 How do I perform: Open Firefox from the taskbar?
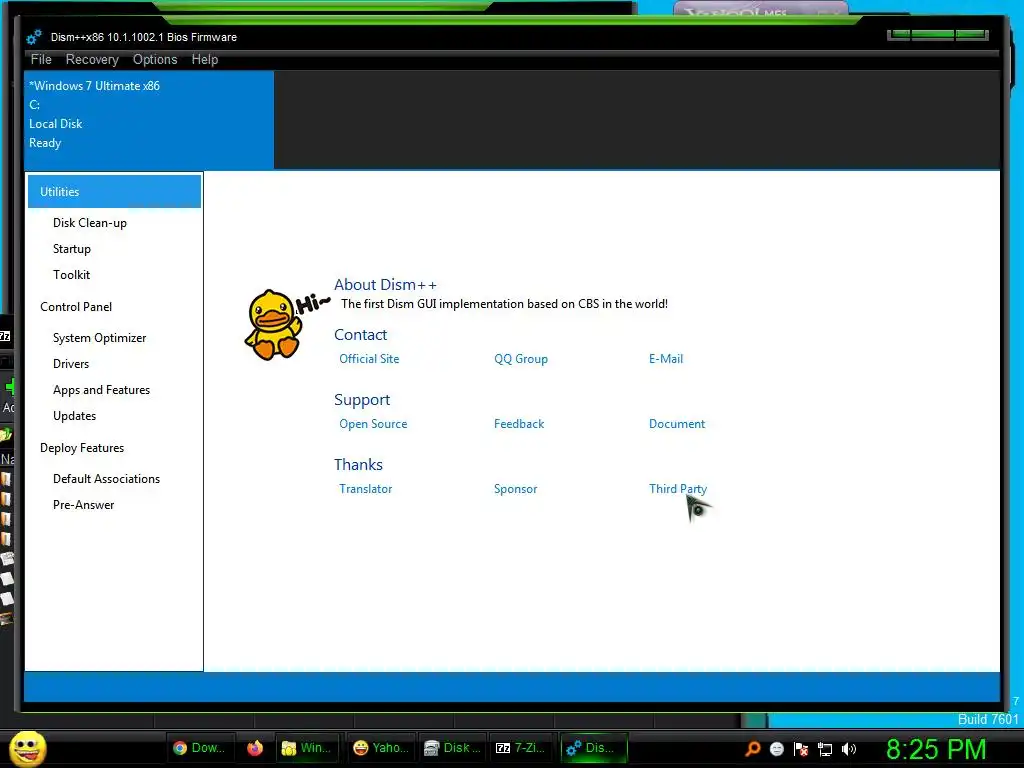(255, 748)
